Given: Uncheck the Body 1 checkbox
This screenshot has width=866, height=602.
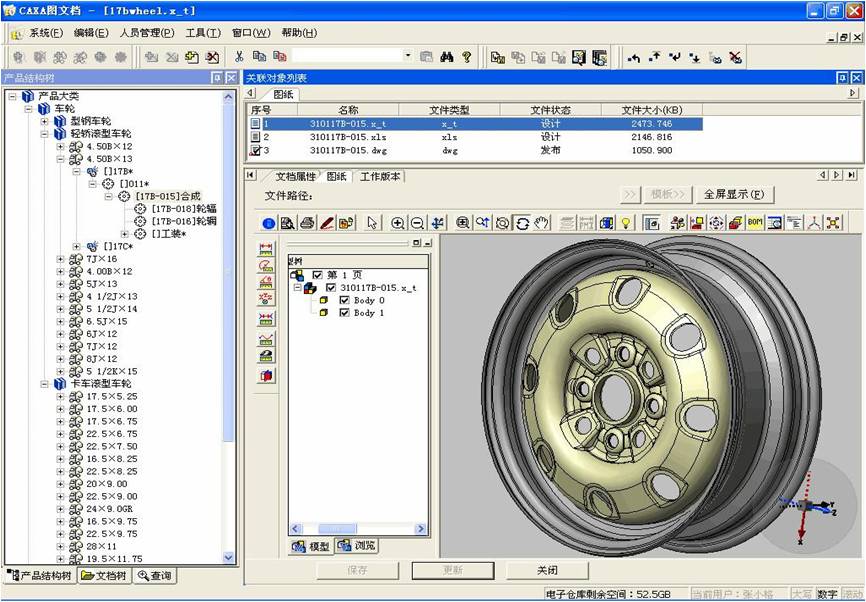Looking at the screenshot, I should click(x=345, y=313).
